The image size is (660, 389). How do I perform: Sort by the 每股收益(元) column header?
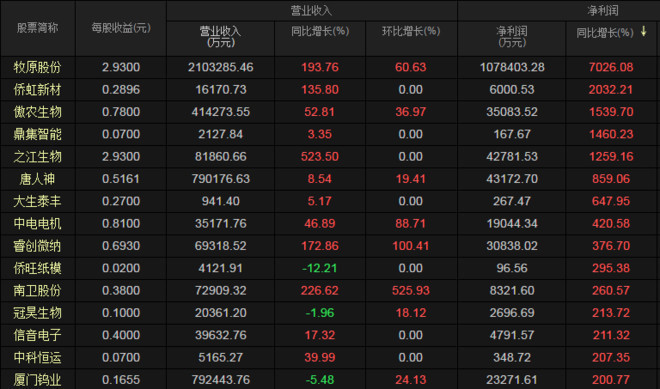click(x=121, y=28)
